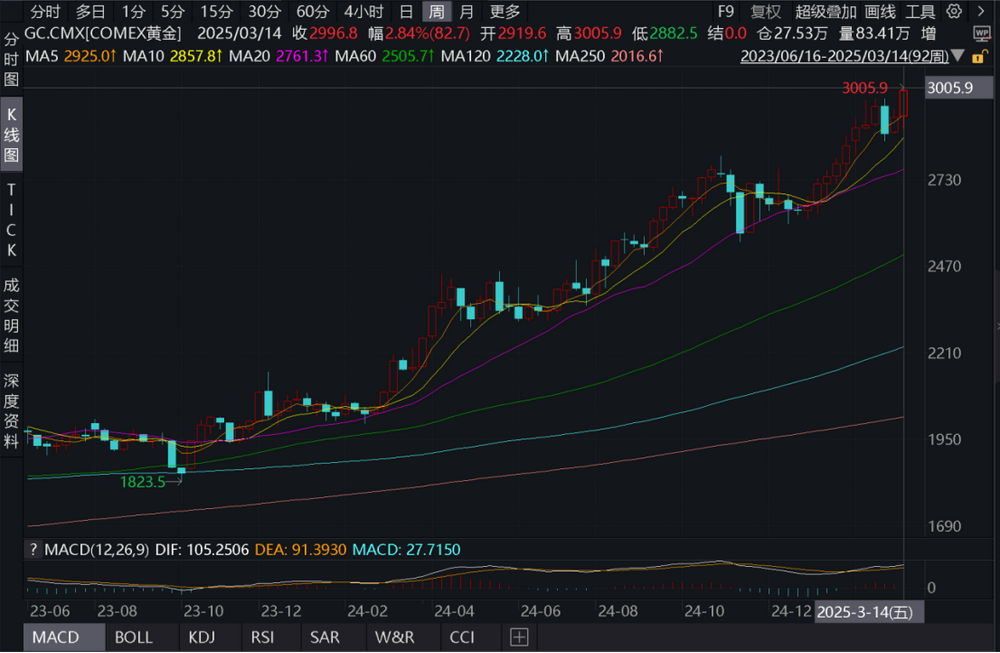Image resolution: width=1000 pixels, height=653 pixels.
Task: Click the right arrow toolbar chevron
Action: pyautogui.click(x=979, y=12)
